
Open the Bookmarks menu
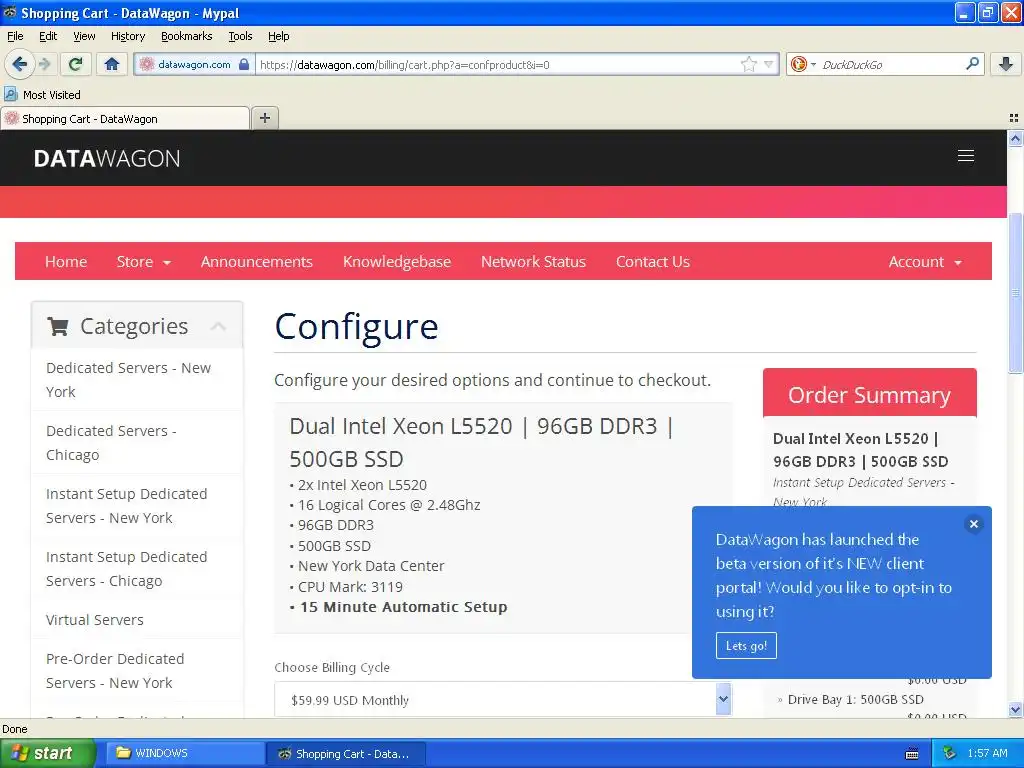click(186, 36)
